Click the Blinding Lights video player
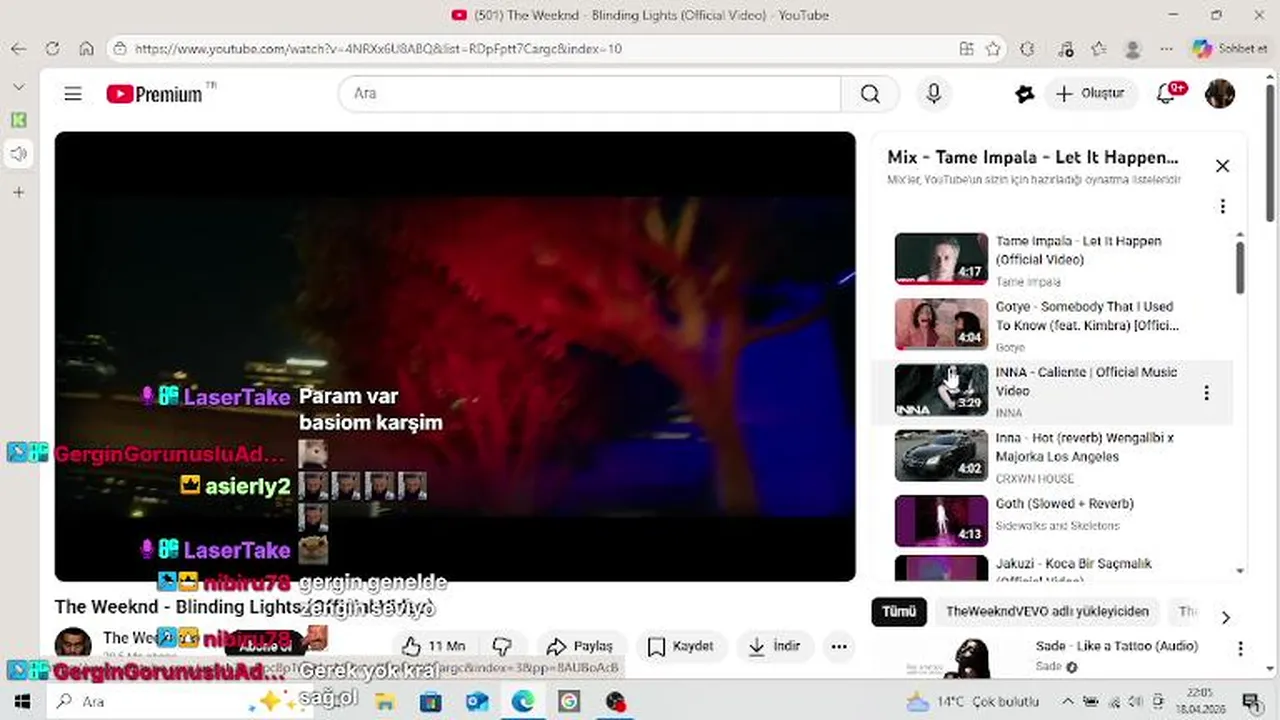This screenshot has width=1280, height=720. pos(455,356)
